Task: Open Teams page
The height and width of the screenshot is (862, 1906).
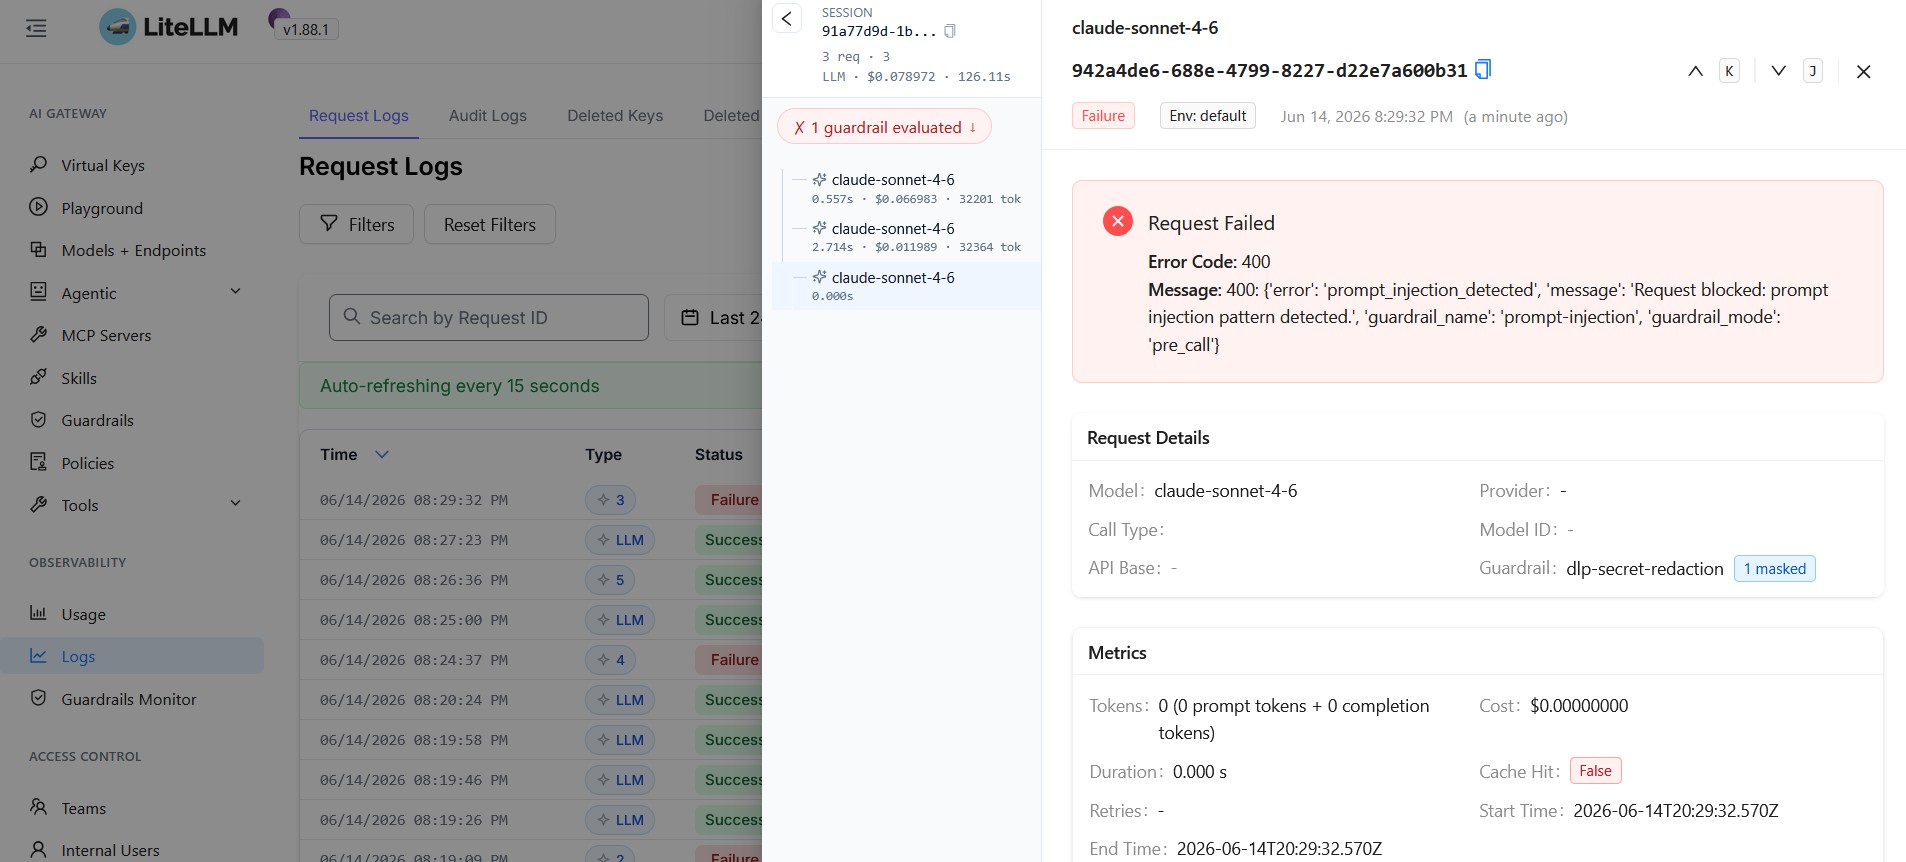Action: click(83, 808)
